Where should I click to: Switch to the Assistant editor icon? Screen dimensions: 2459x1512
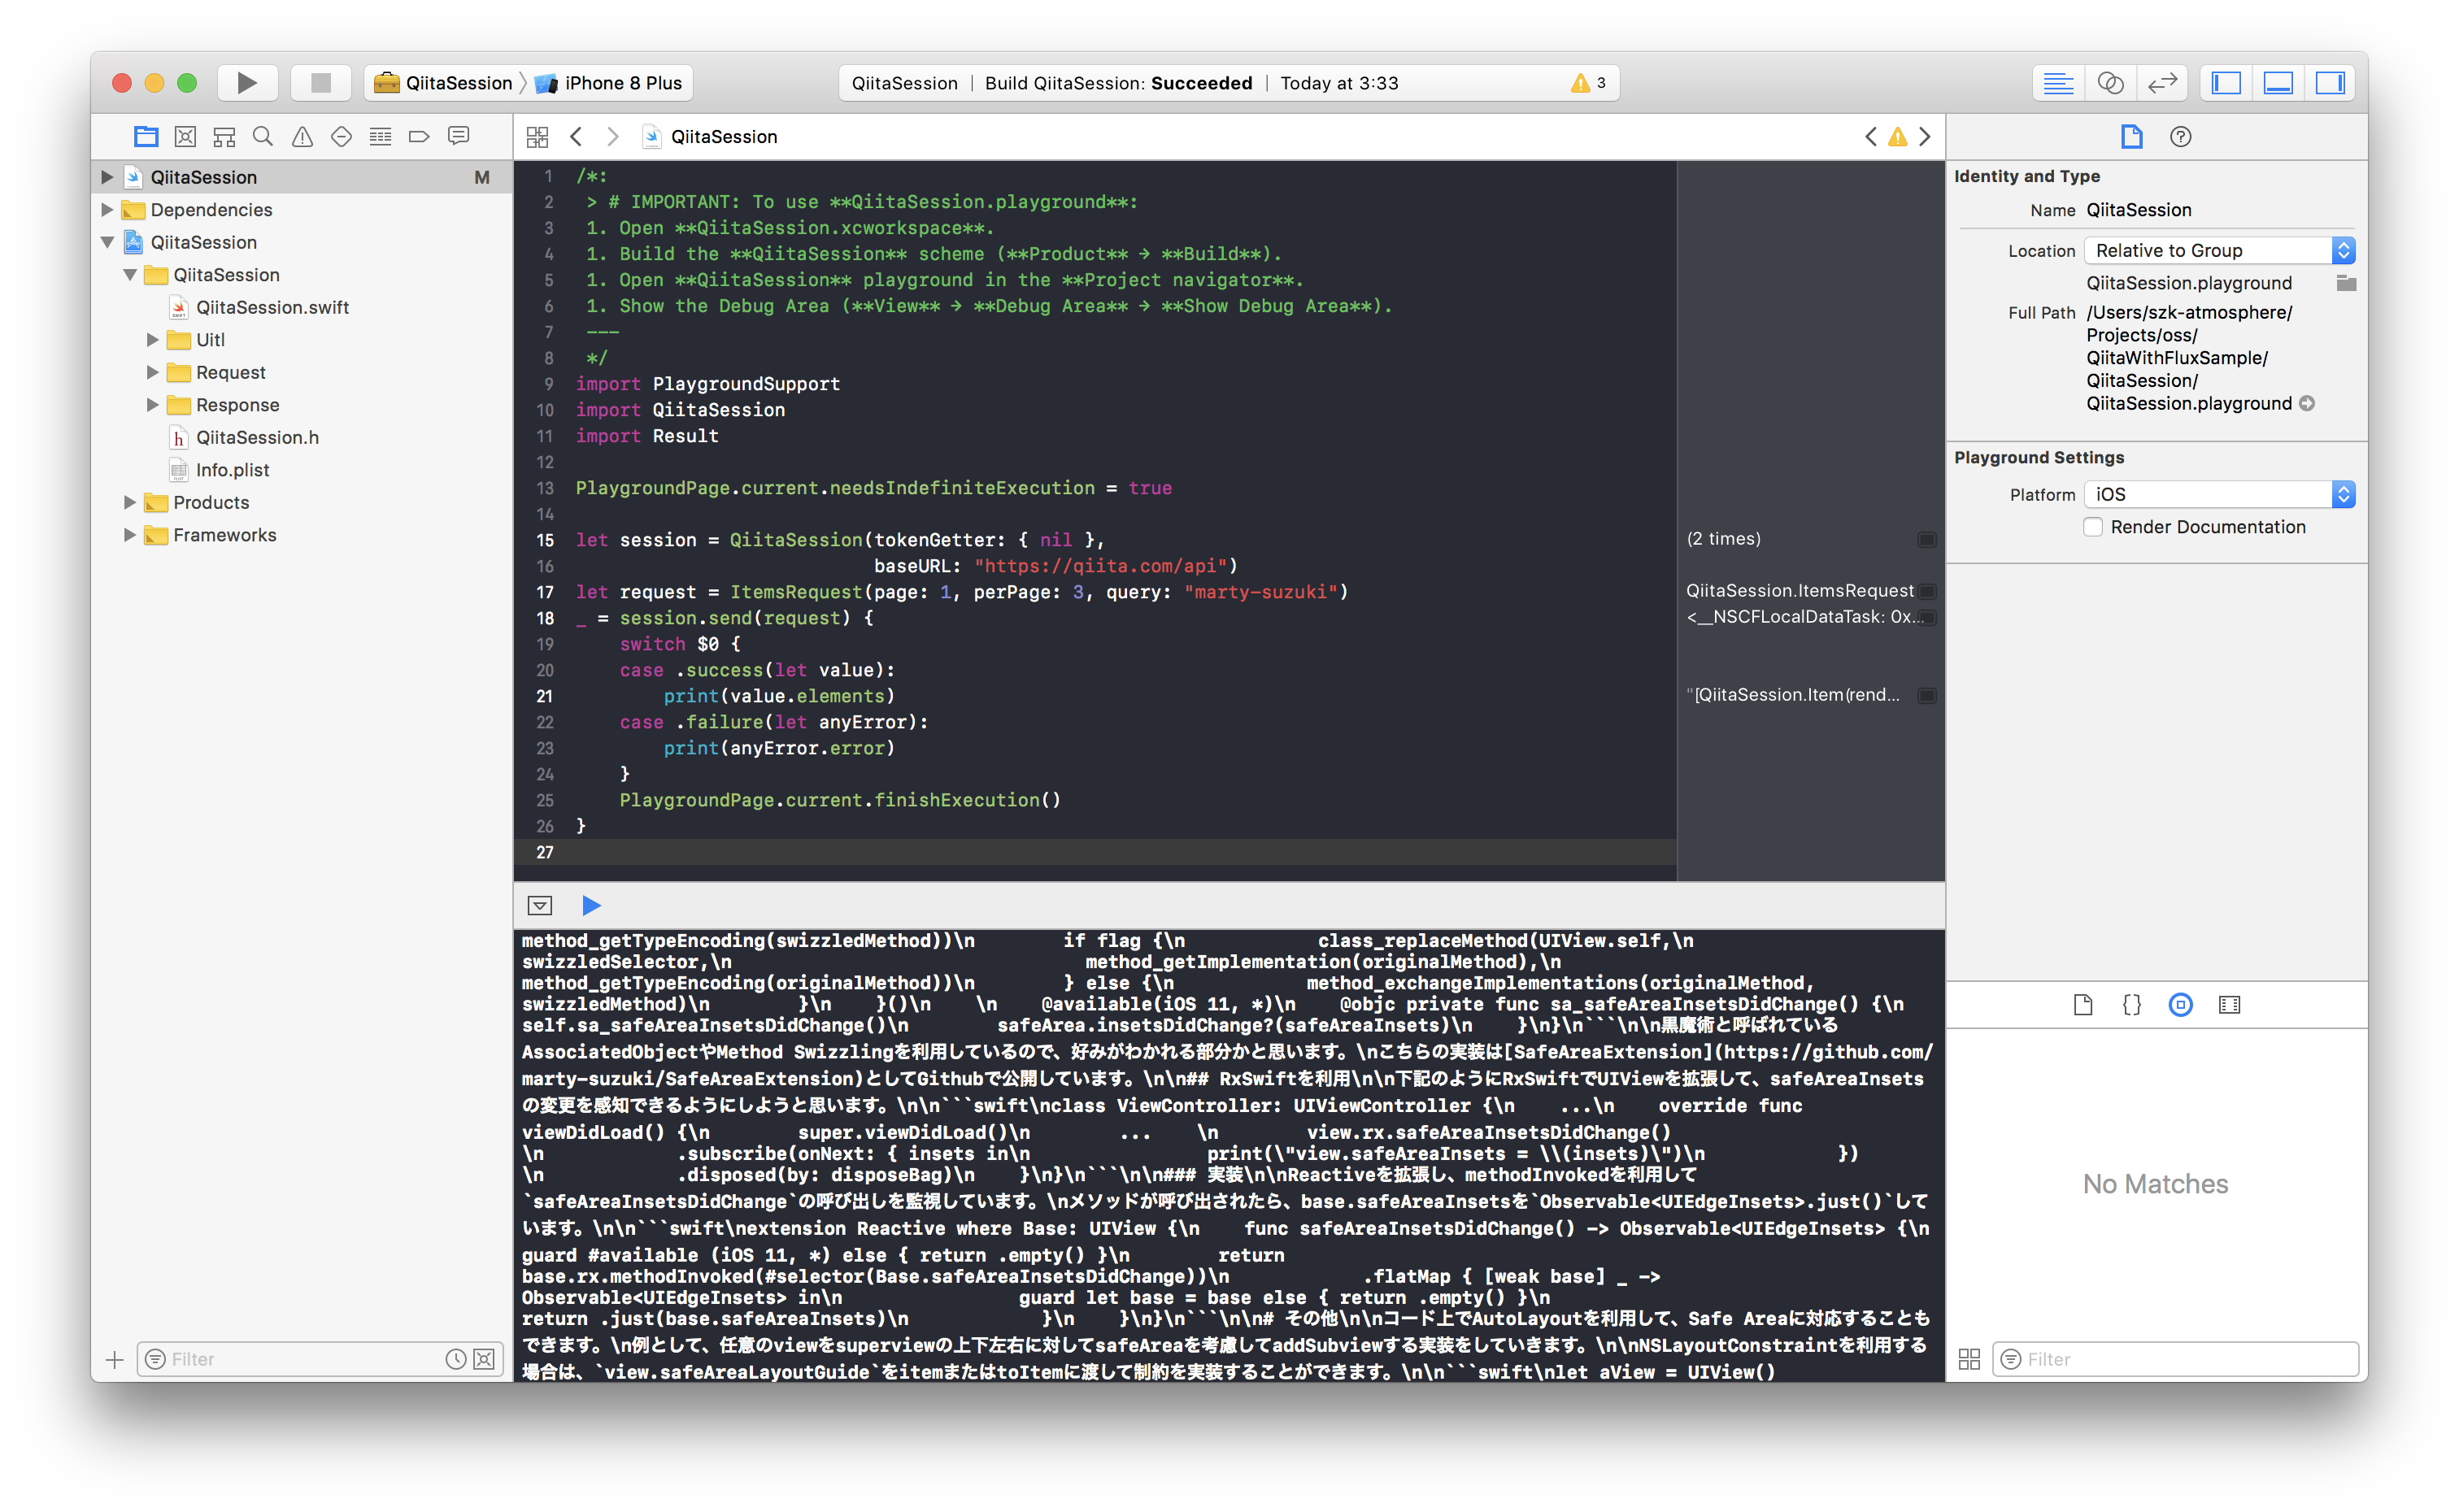(2110, 83)
